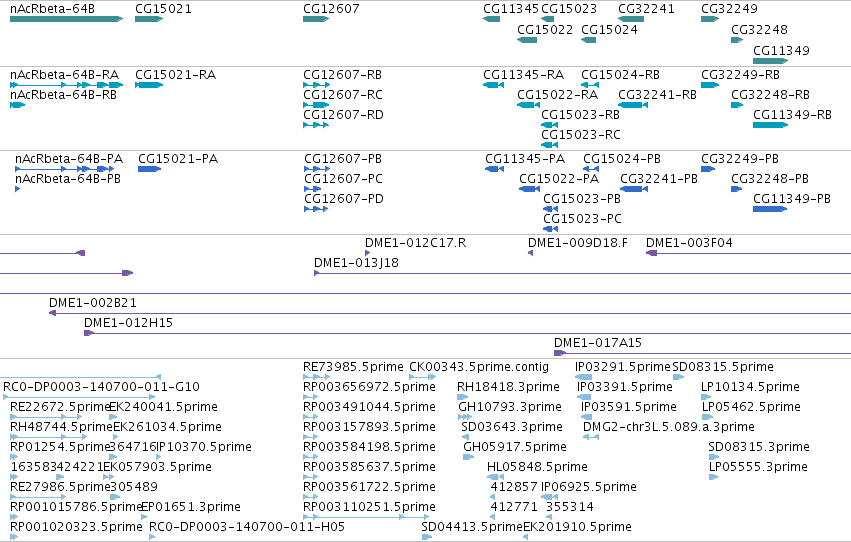Click protein CG32241-PB
This screenshot has height=542, width=851.
[x=634, y=189]
